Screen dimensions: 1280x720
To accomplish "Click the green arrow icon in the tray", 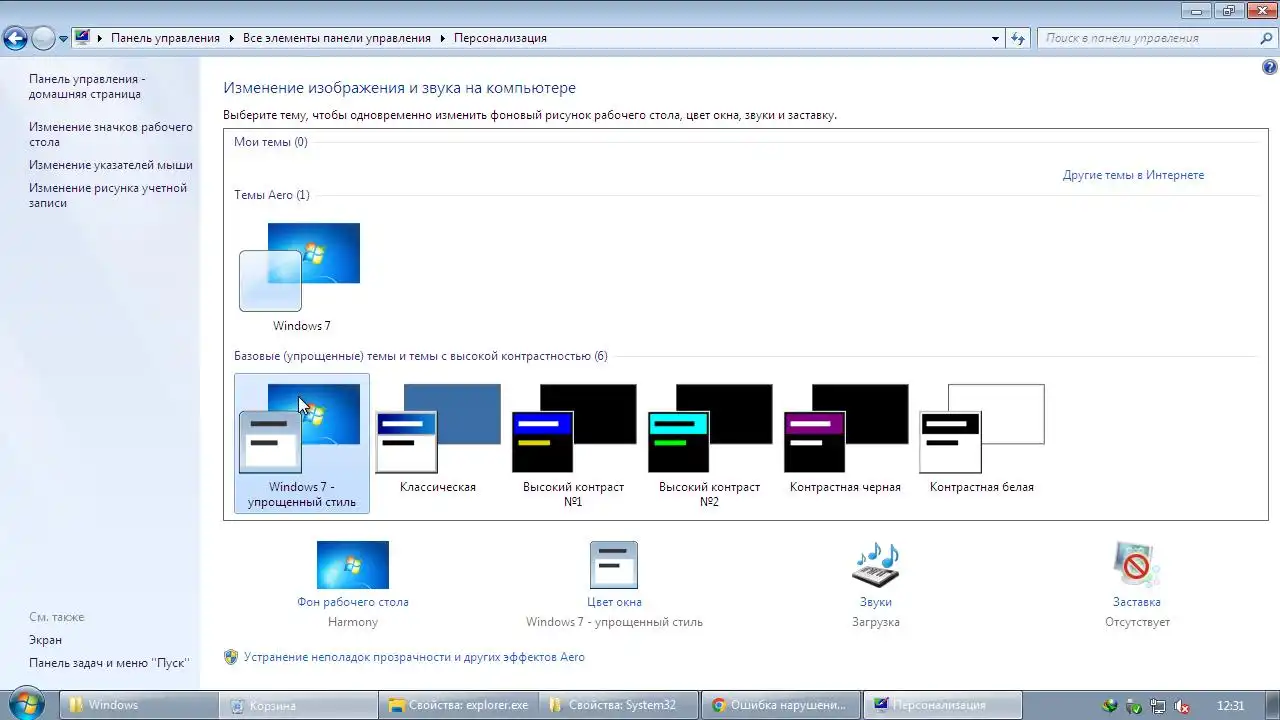I will click(1110, 706).
